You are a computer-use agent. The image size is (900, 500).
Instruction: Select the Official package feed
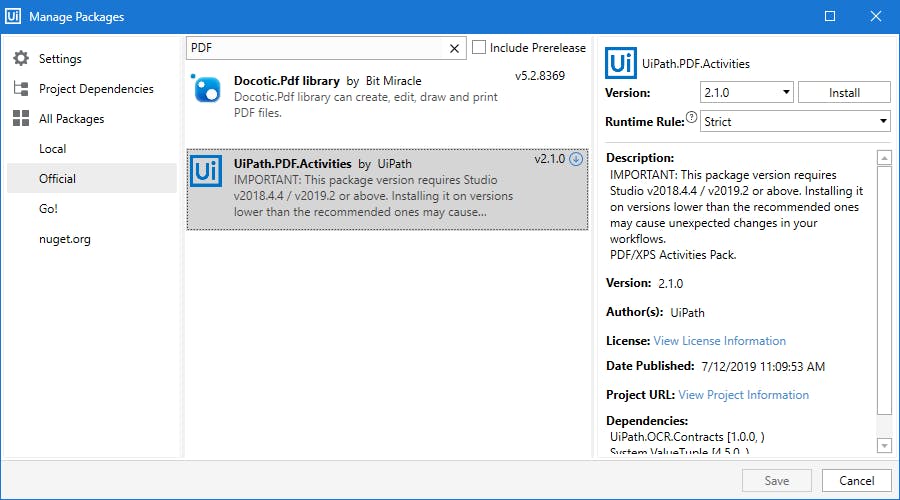point(92,179)
